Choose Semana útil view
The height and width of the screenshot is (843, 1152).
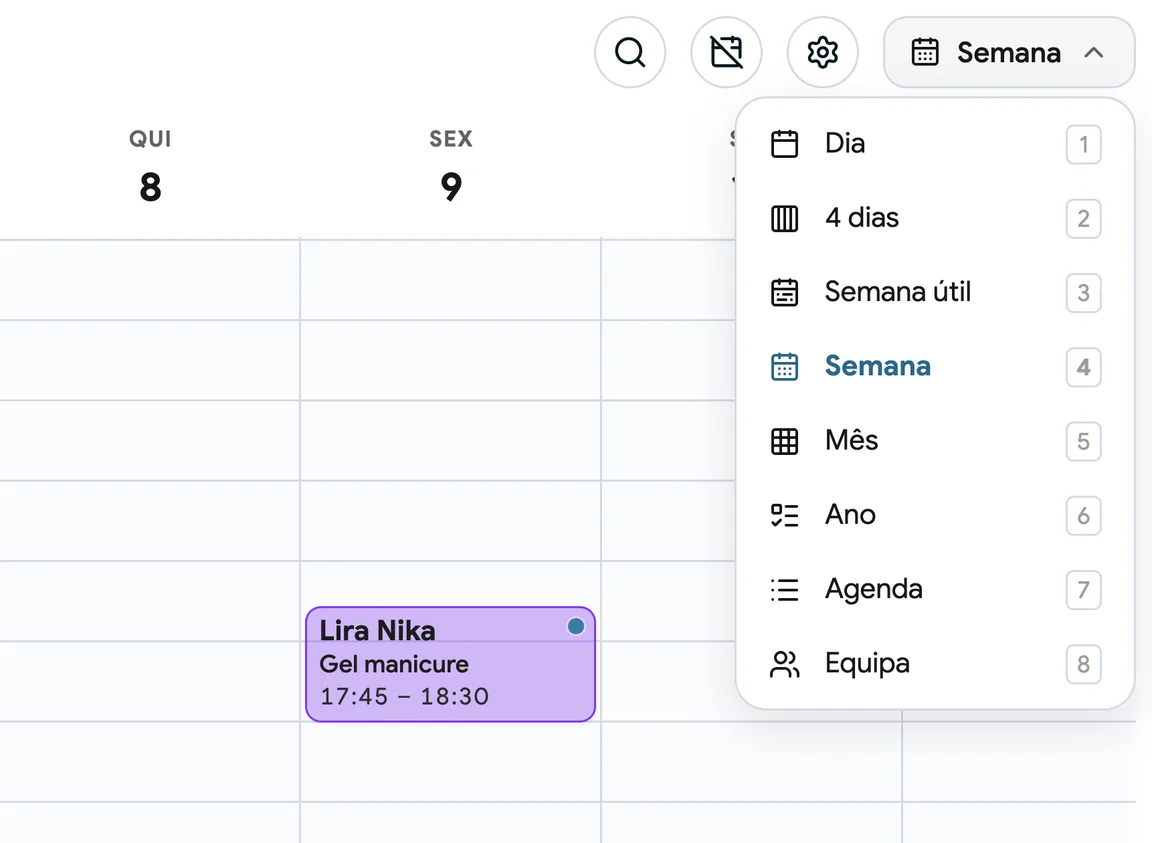tap(935, 293)
